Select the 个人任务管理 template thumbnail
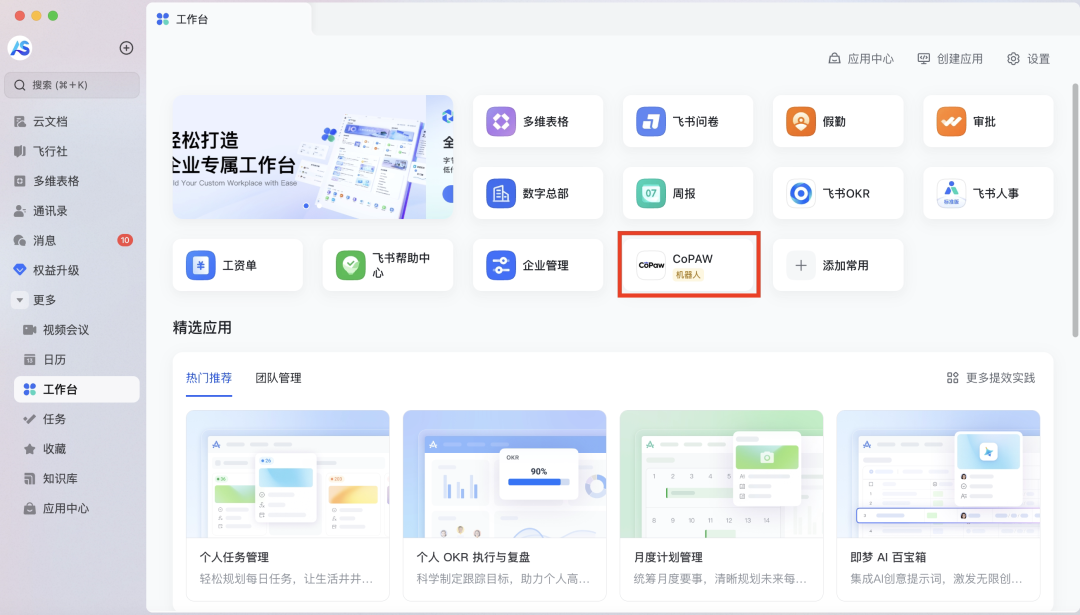The height and width of the screenshot is (615, 1080). pos(287,473)
